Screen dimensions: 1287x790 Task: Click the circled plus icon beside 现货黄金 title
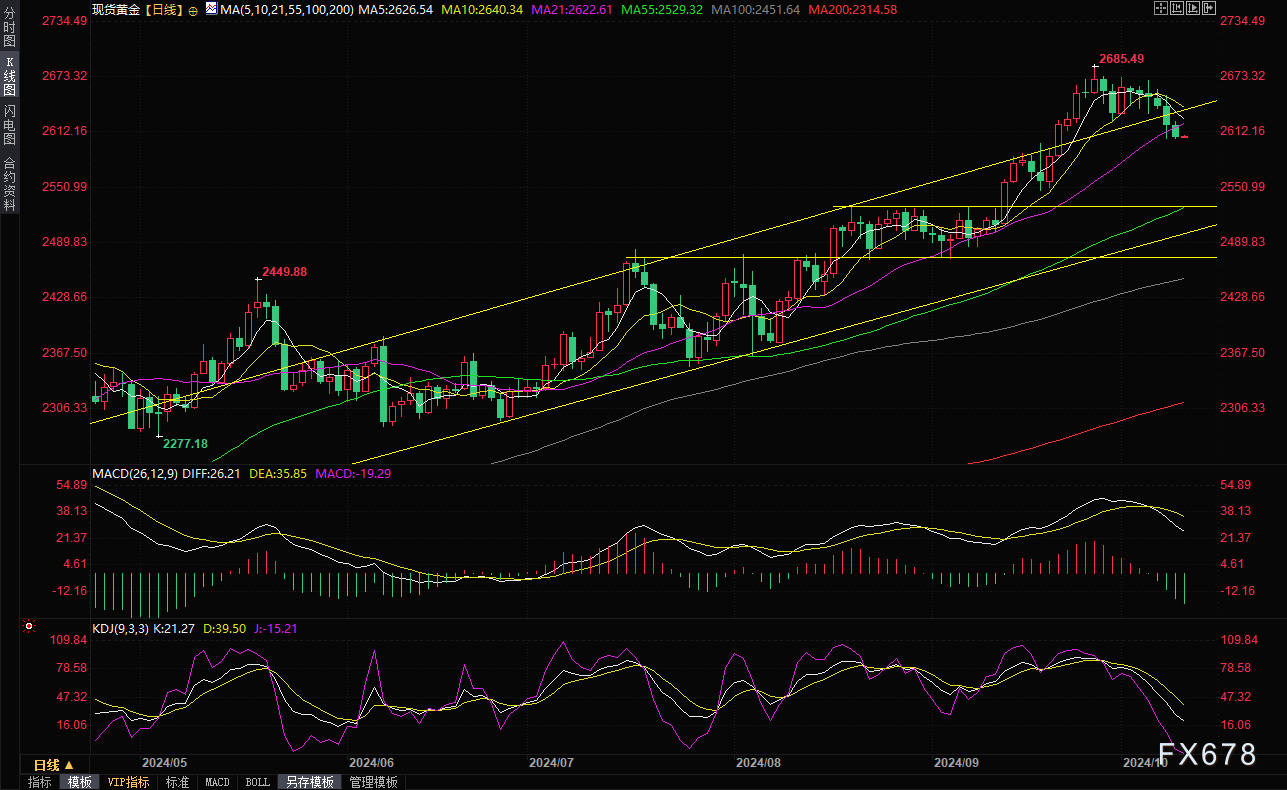(193, 9)
